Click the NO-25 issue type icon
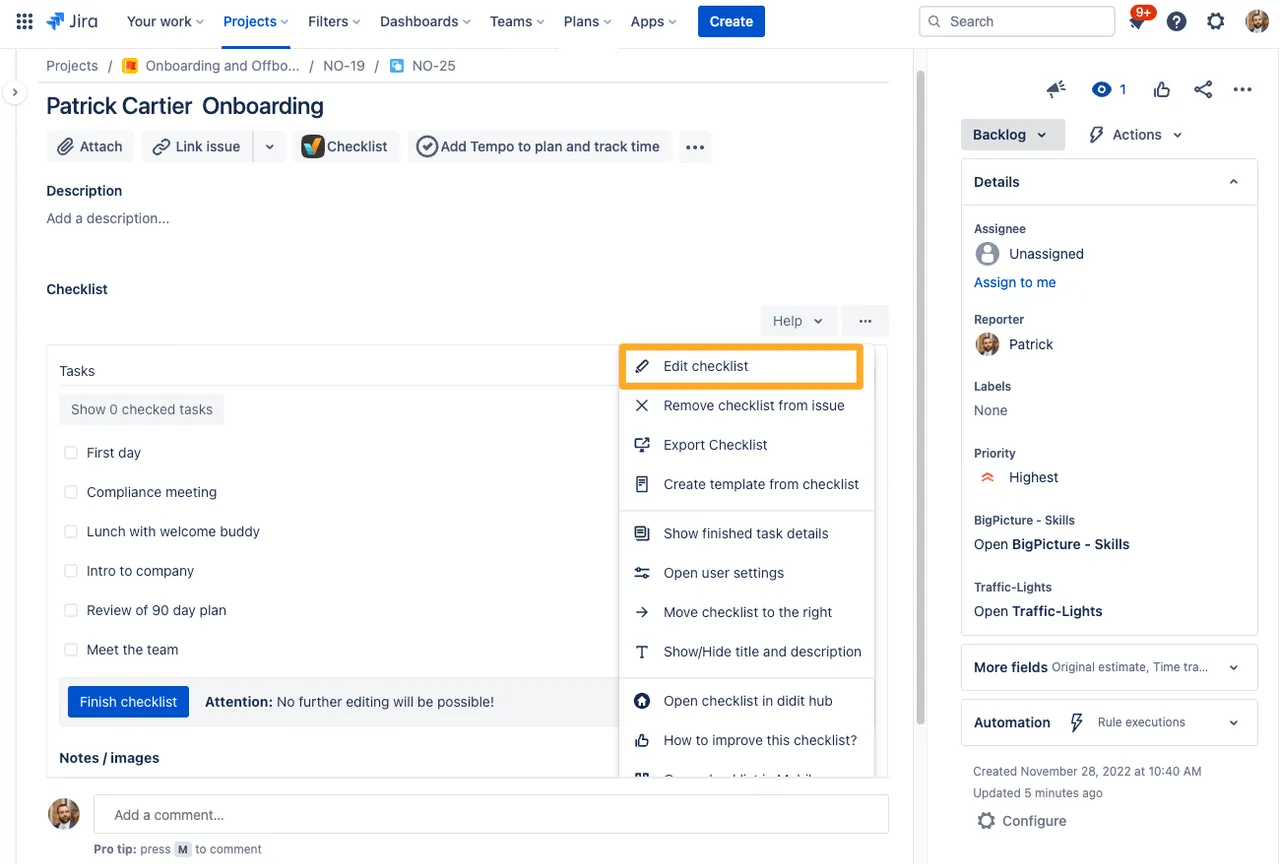Viewport: 1280px width, 864px height. [x=397, y=66]
